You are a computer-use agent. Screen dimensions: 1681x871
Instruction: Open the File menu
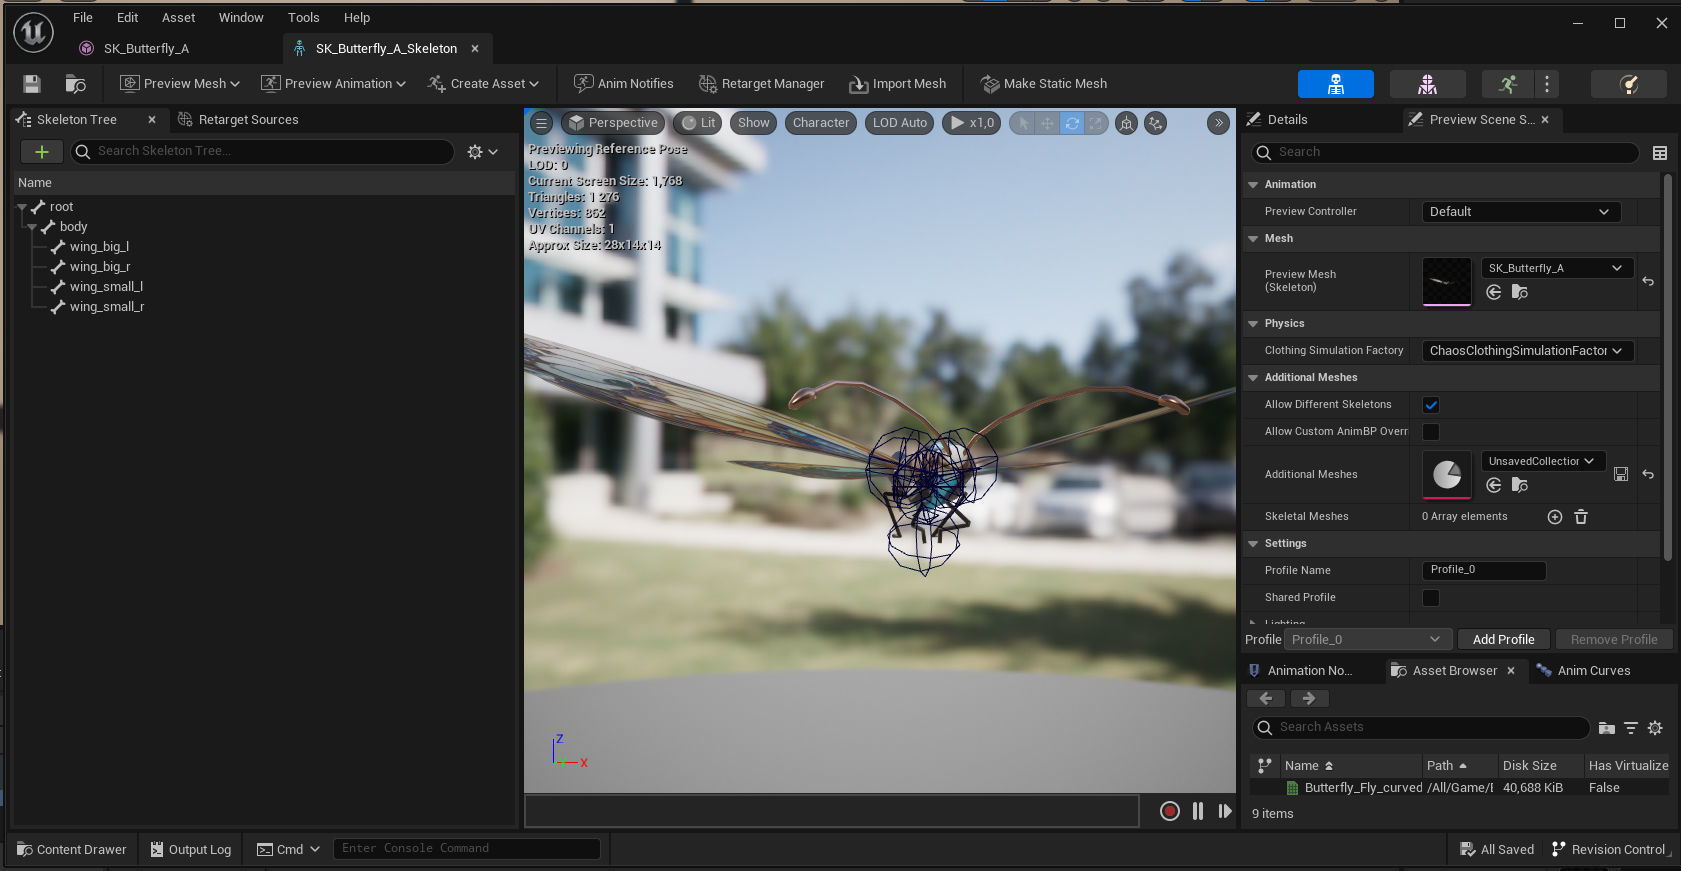coord(83,18)
